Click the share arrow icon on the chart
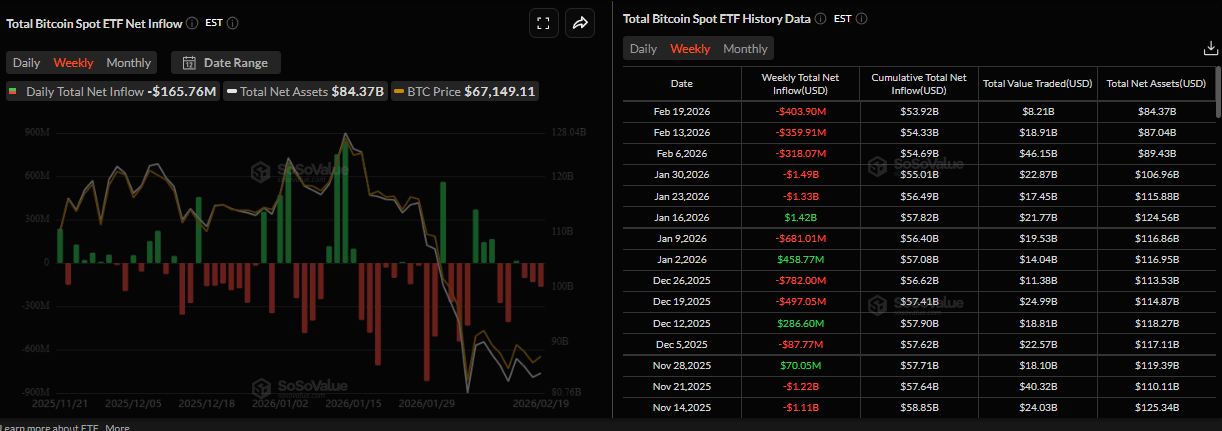The width and height of the screenshot is (1222, 431). (x=580, y=23)
